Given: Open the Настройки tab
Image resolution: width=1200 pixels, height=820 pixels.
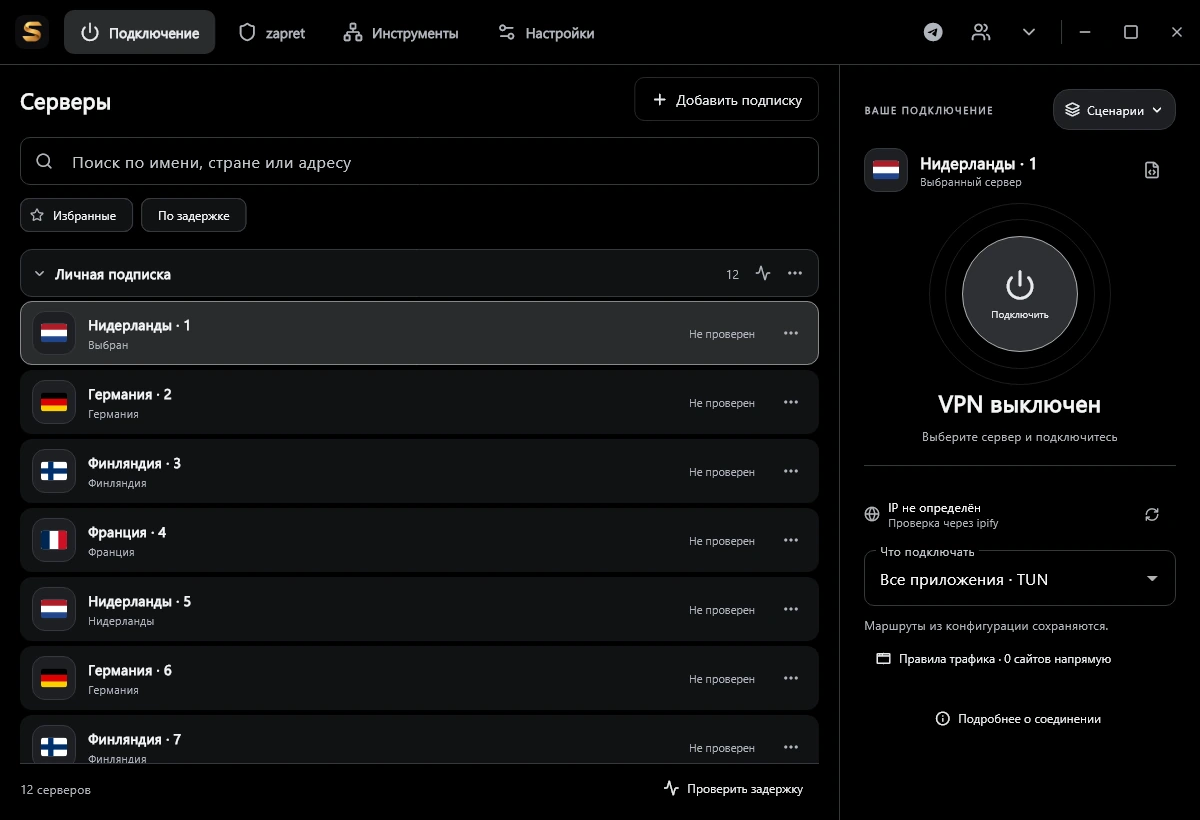Looking at the screenshot, I should [x=546, y=32].
